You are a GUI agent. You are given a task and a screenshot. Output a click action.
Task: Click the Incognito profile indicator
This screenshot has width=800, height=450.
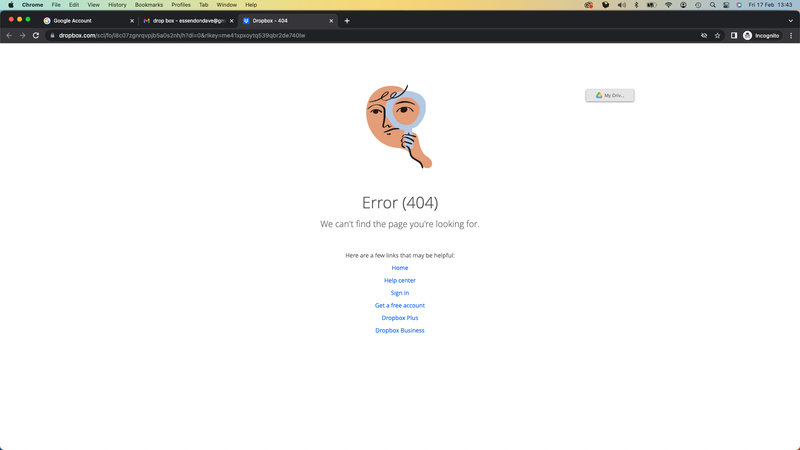761,35
